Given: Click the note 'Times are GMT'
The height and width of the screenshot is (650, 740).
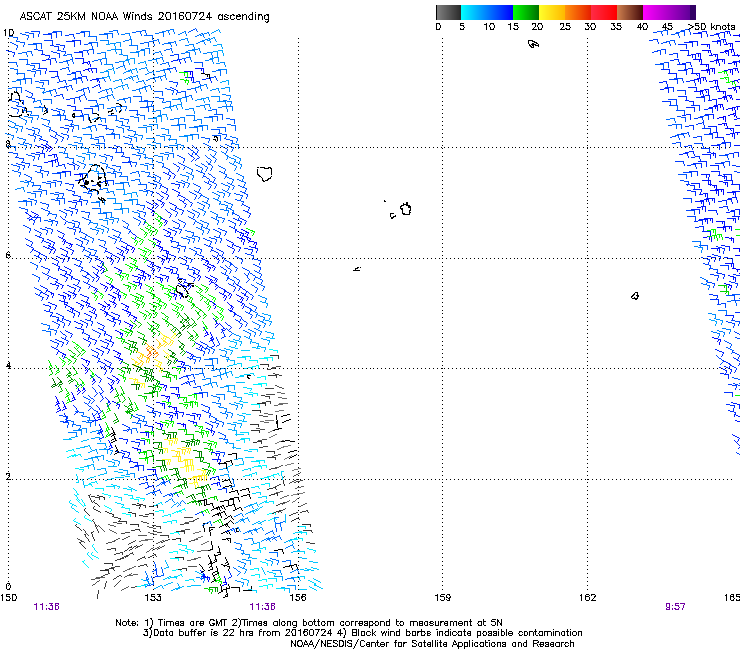Looking at the screenshot, I should 193,623.
